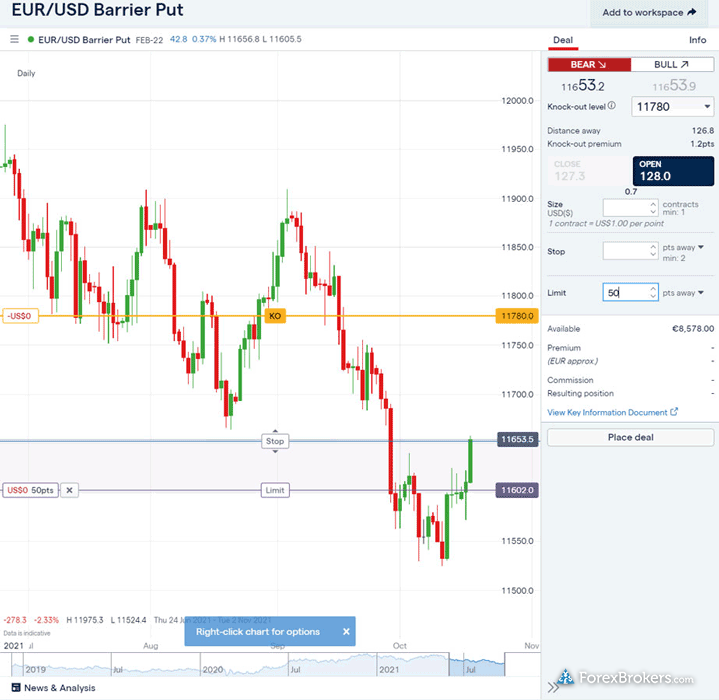The width and height of the screenshot is (719, 700).
Task: Switch to the Info tab
Action: pyautogui.click(x=697, y=40)
